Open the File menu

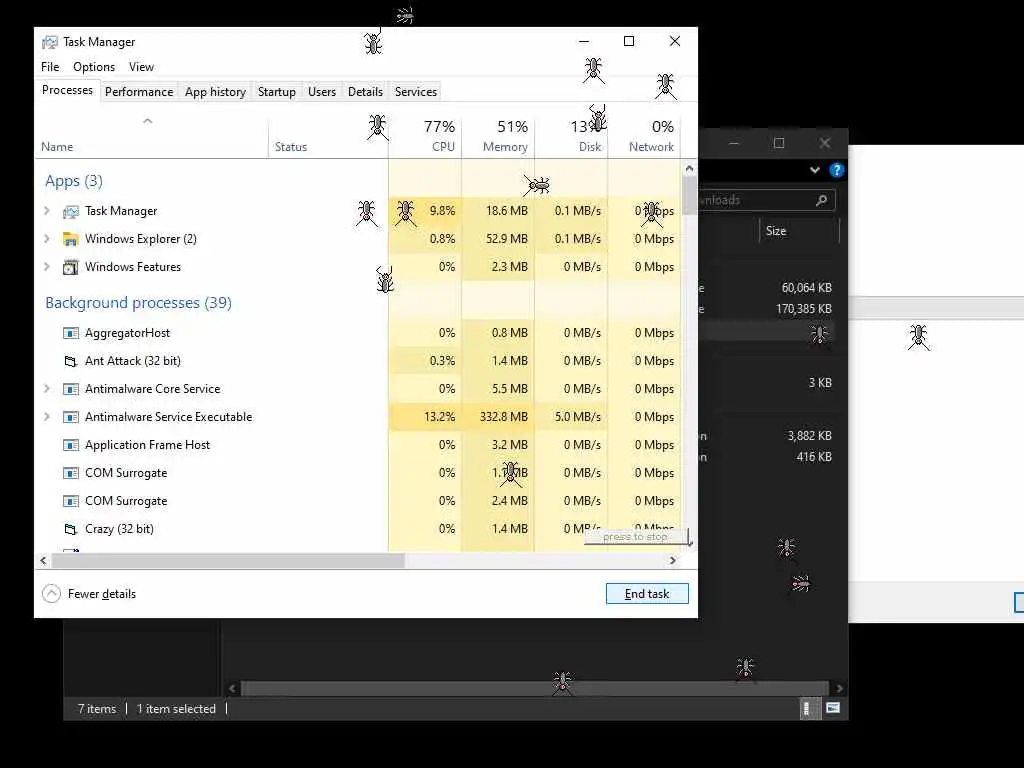click(x=50, y=67)
